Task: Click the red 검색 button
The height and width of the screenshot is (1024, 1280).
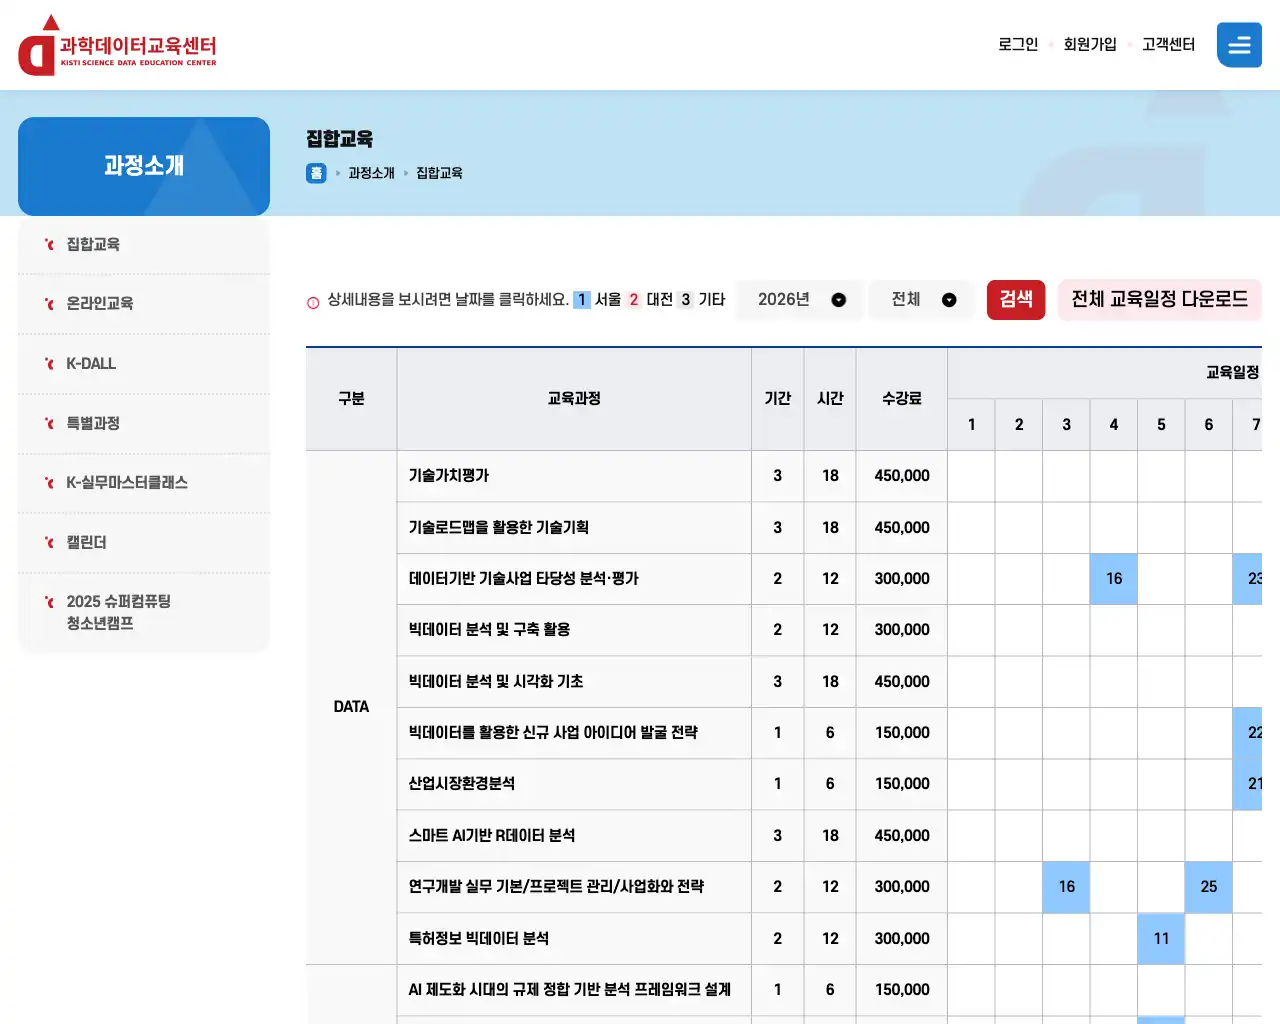Action: 1016,300
